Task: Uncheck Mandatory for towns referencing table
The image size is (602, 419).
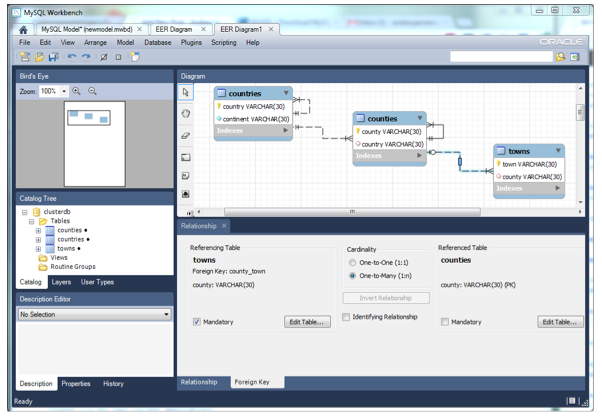Action: click(x=197, y=322)
